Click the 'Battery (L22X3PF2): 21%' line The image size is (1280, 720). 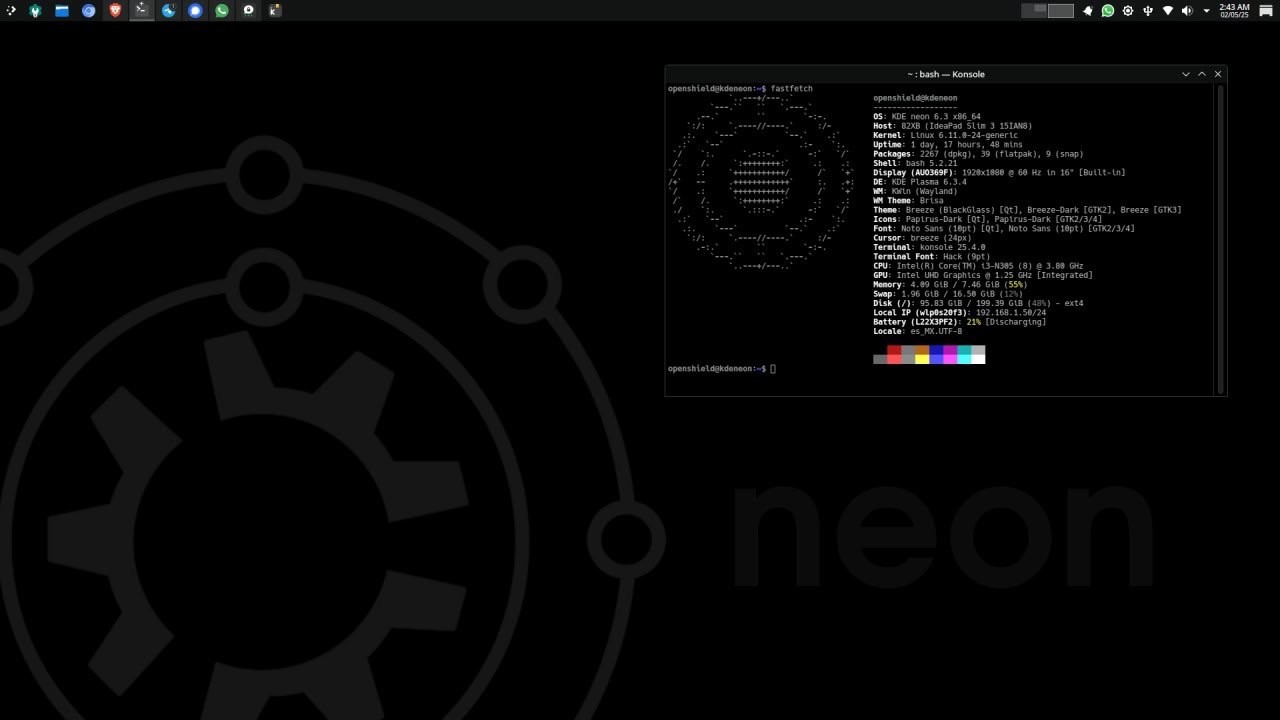[960, 322]
